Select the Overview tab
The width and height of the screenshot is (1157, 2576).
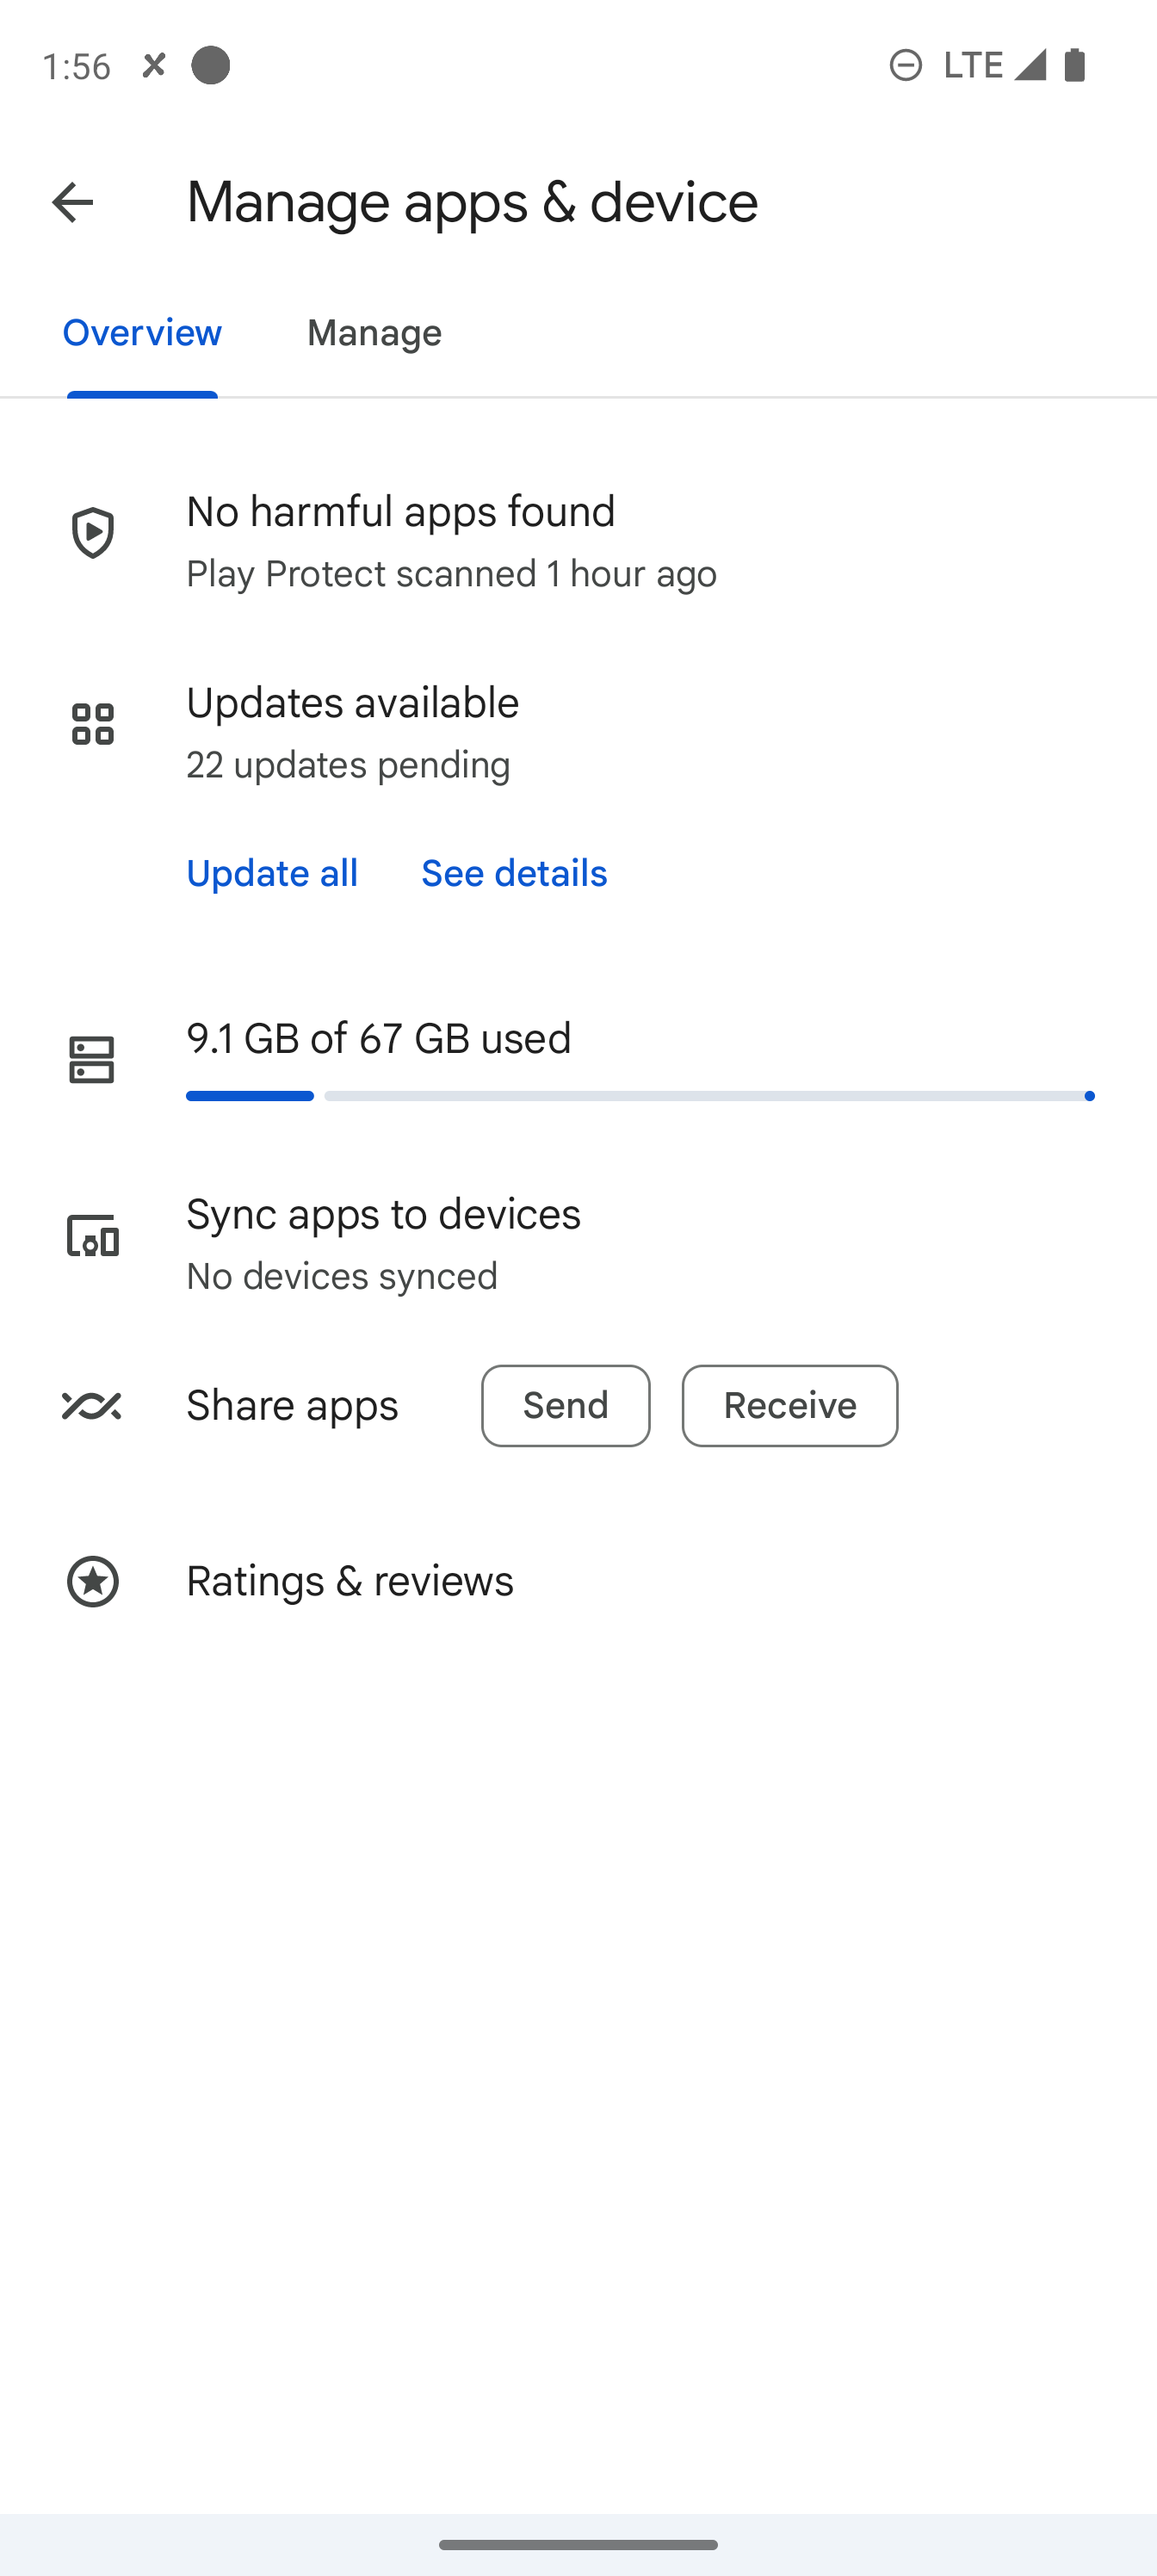(142, 333)
